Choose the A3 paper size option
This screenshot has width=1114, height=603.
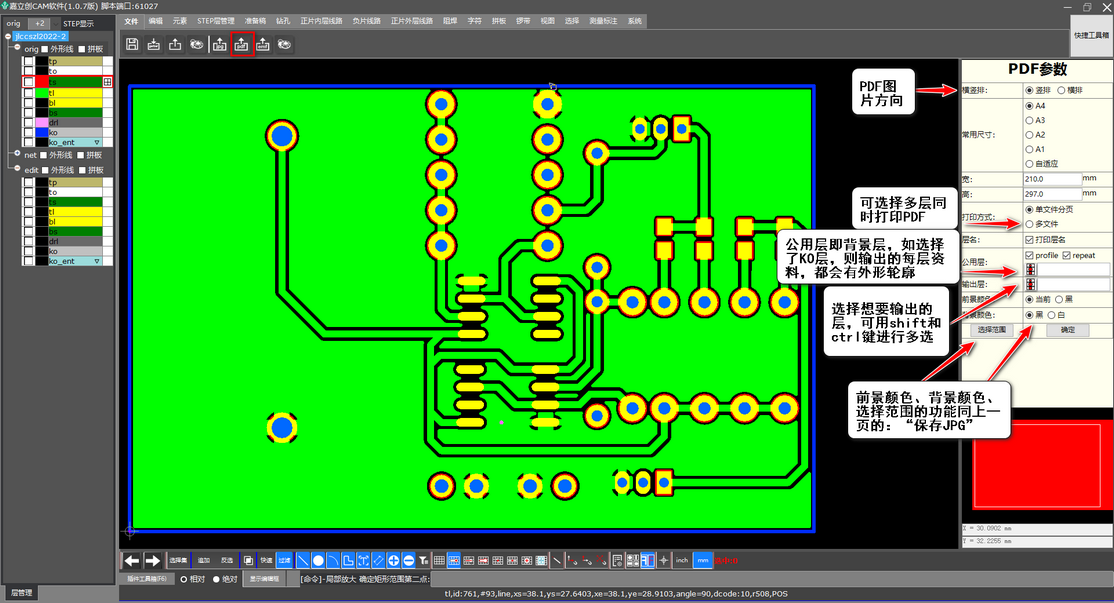pos(1029,120)
